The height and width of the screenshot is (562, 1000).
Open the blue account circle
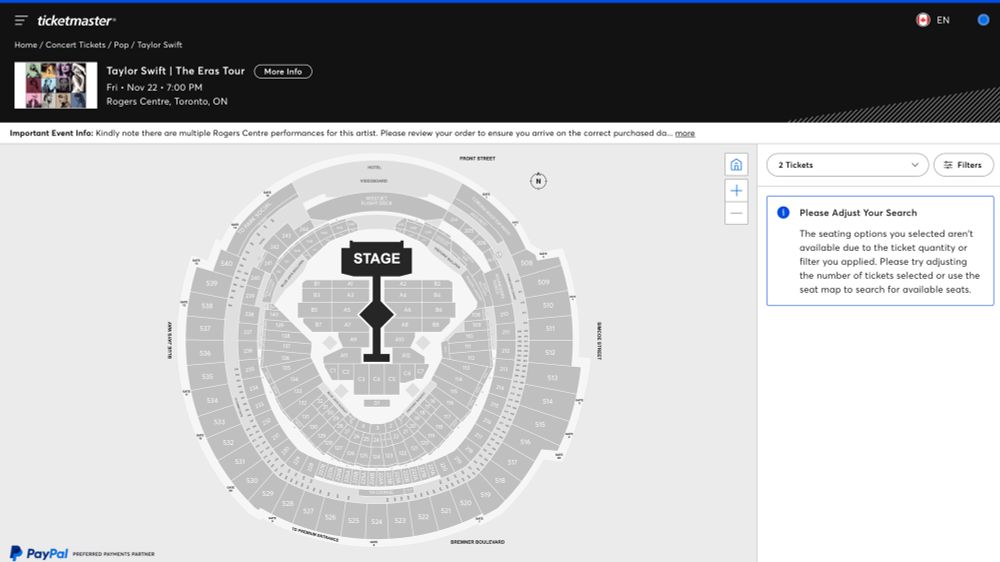pyautogui.click(x=983, y=20)
